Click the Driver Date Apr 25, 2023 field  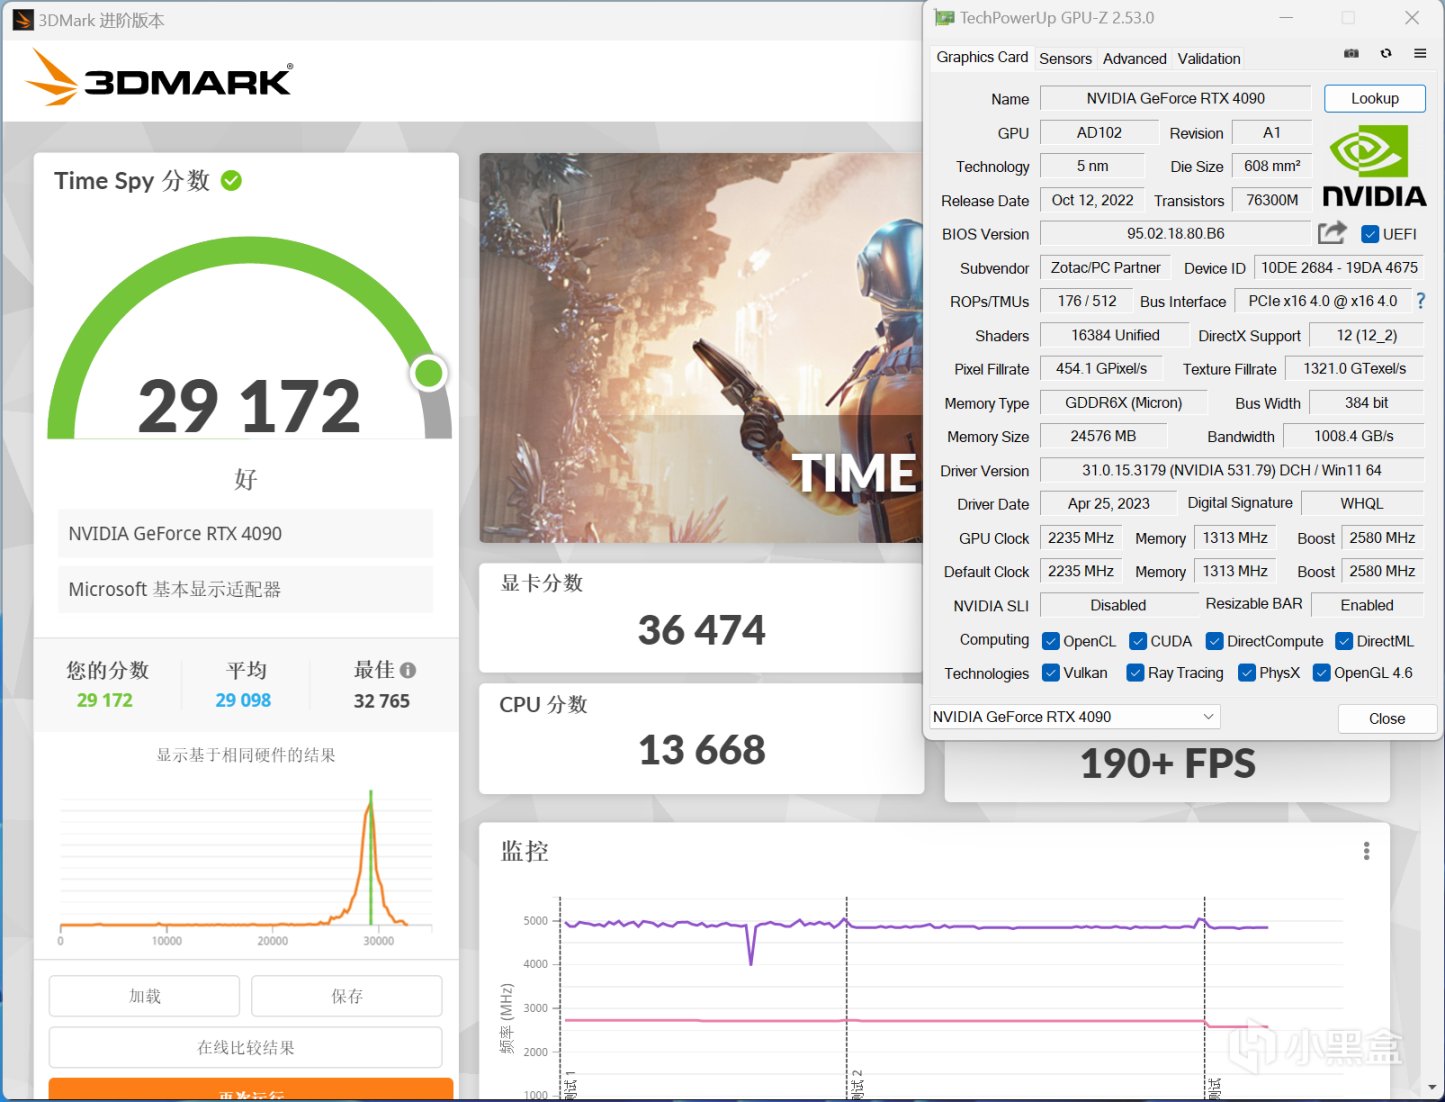1108,503
